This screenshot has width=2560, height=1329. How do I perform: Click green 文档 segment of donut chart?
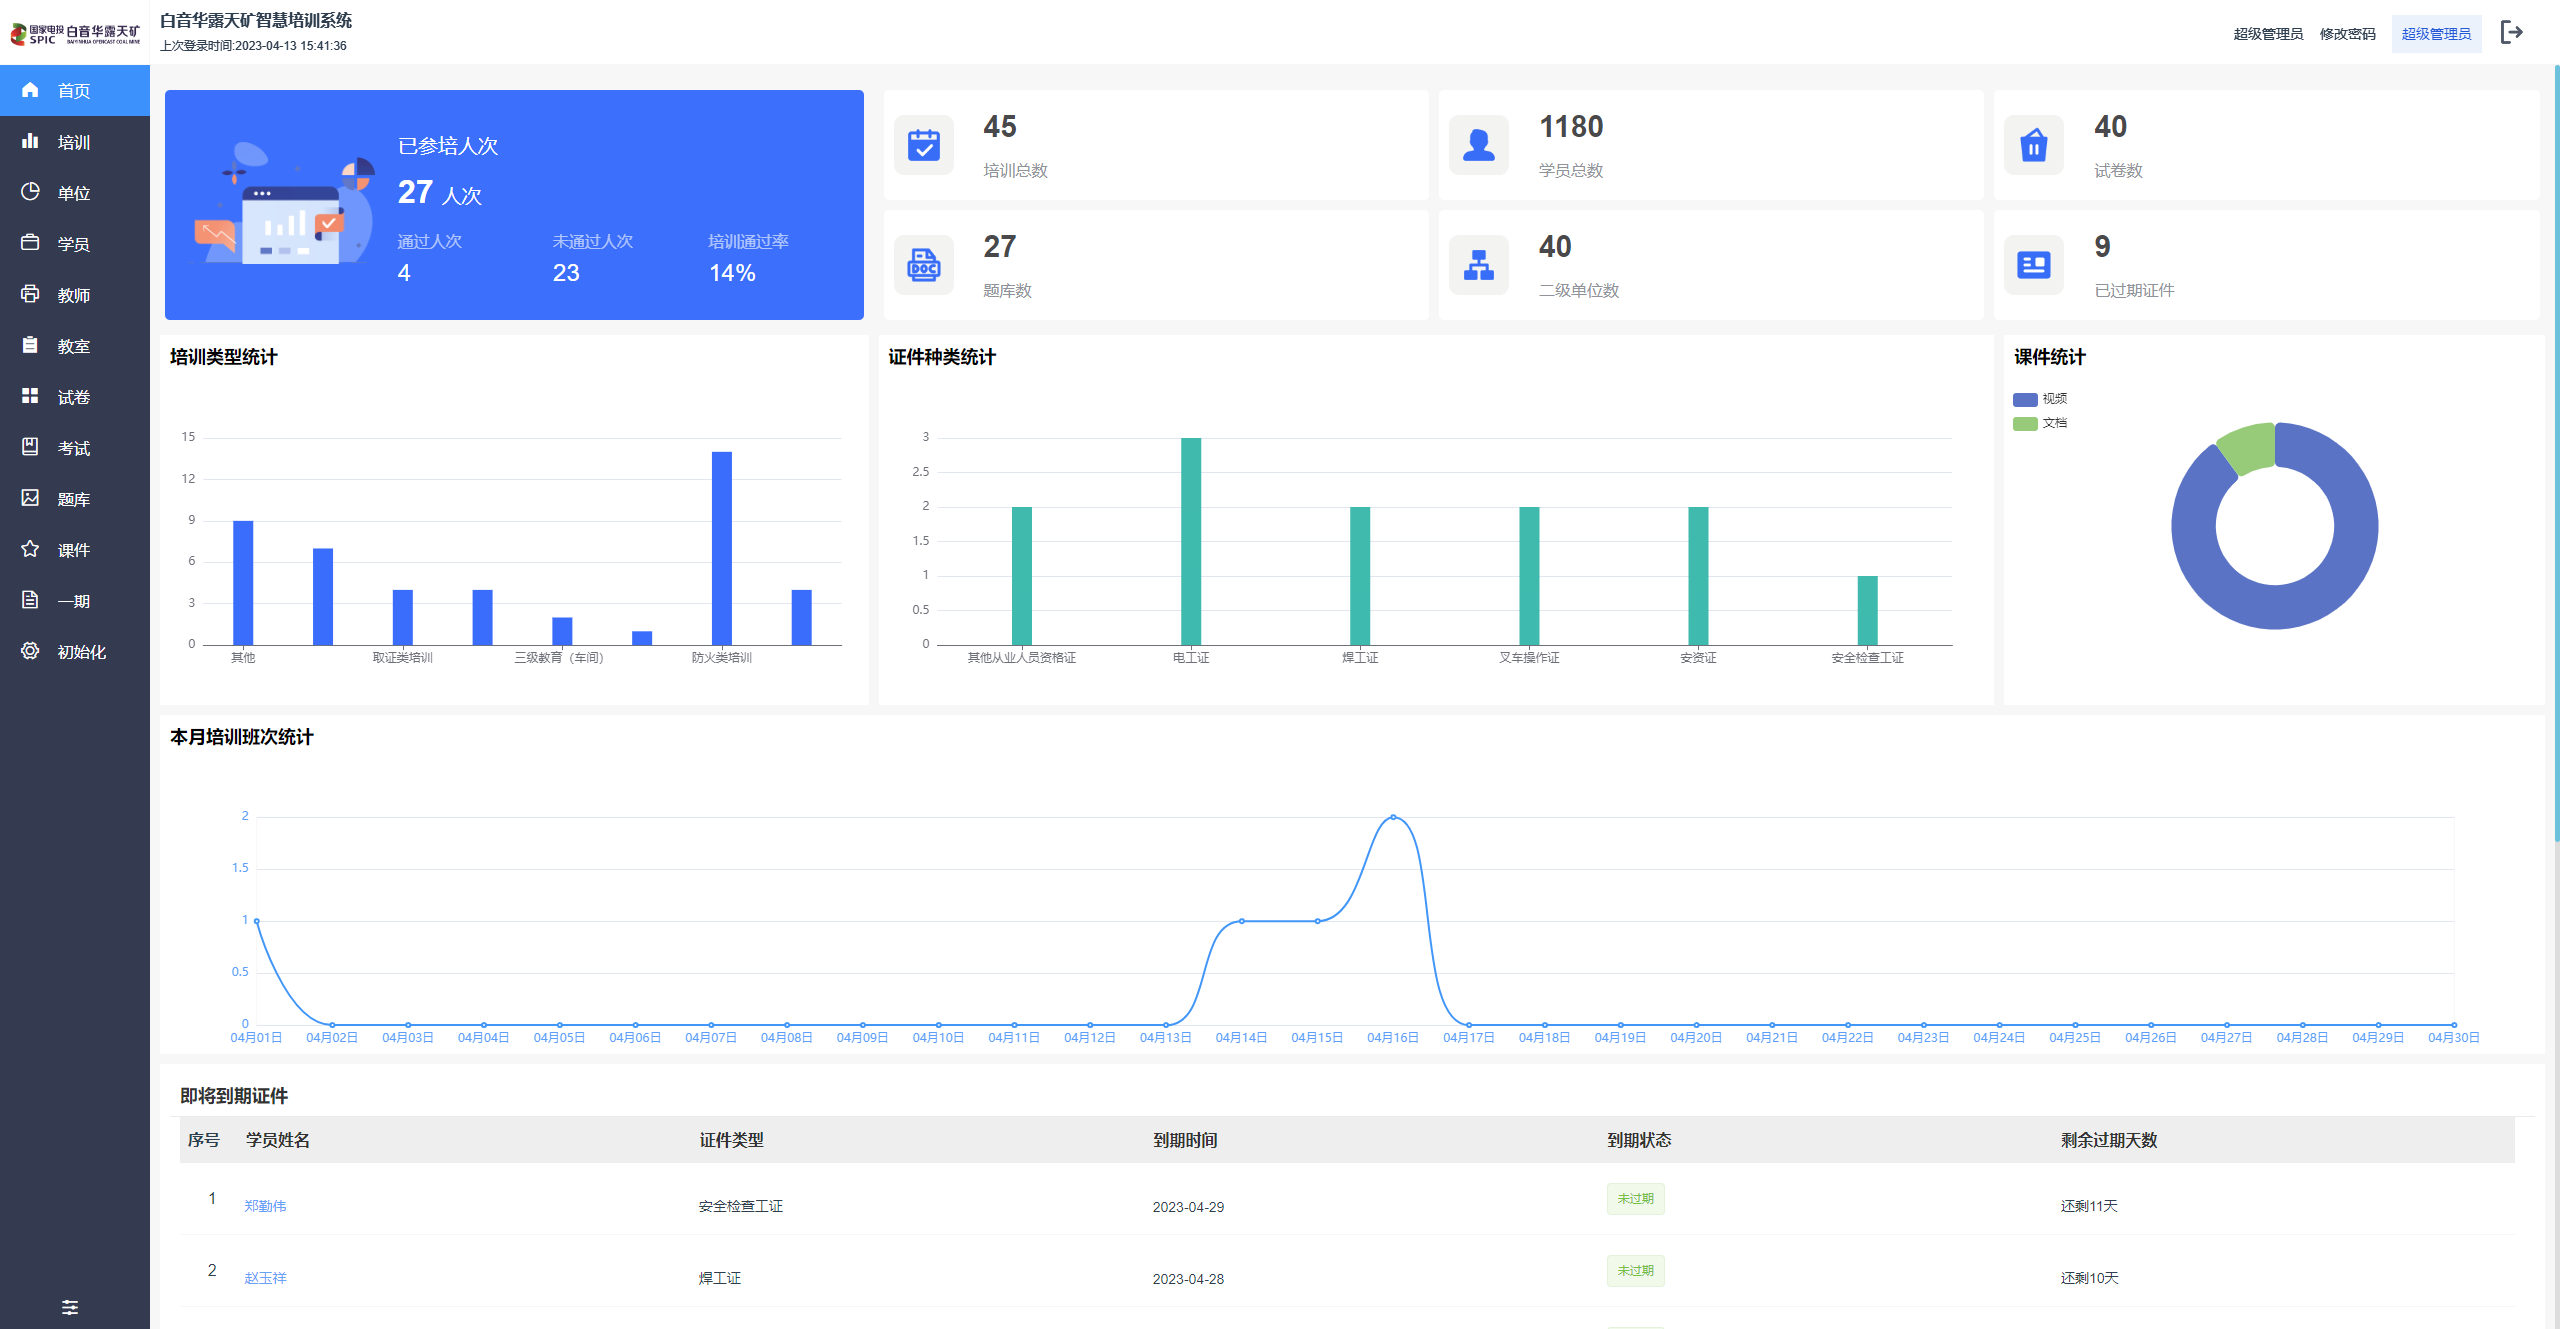[2248, 447]
